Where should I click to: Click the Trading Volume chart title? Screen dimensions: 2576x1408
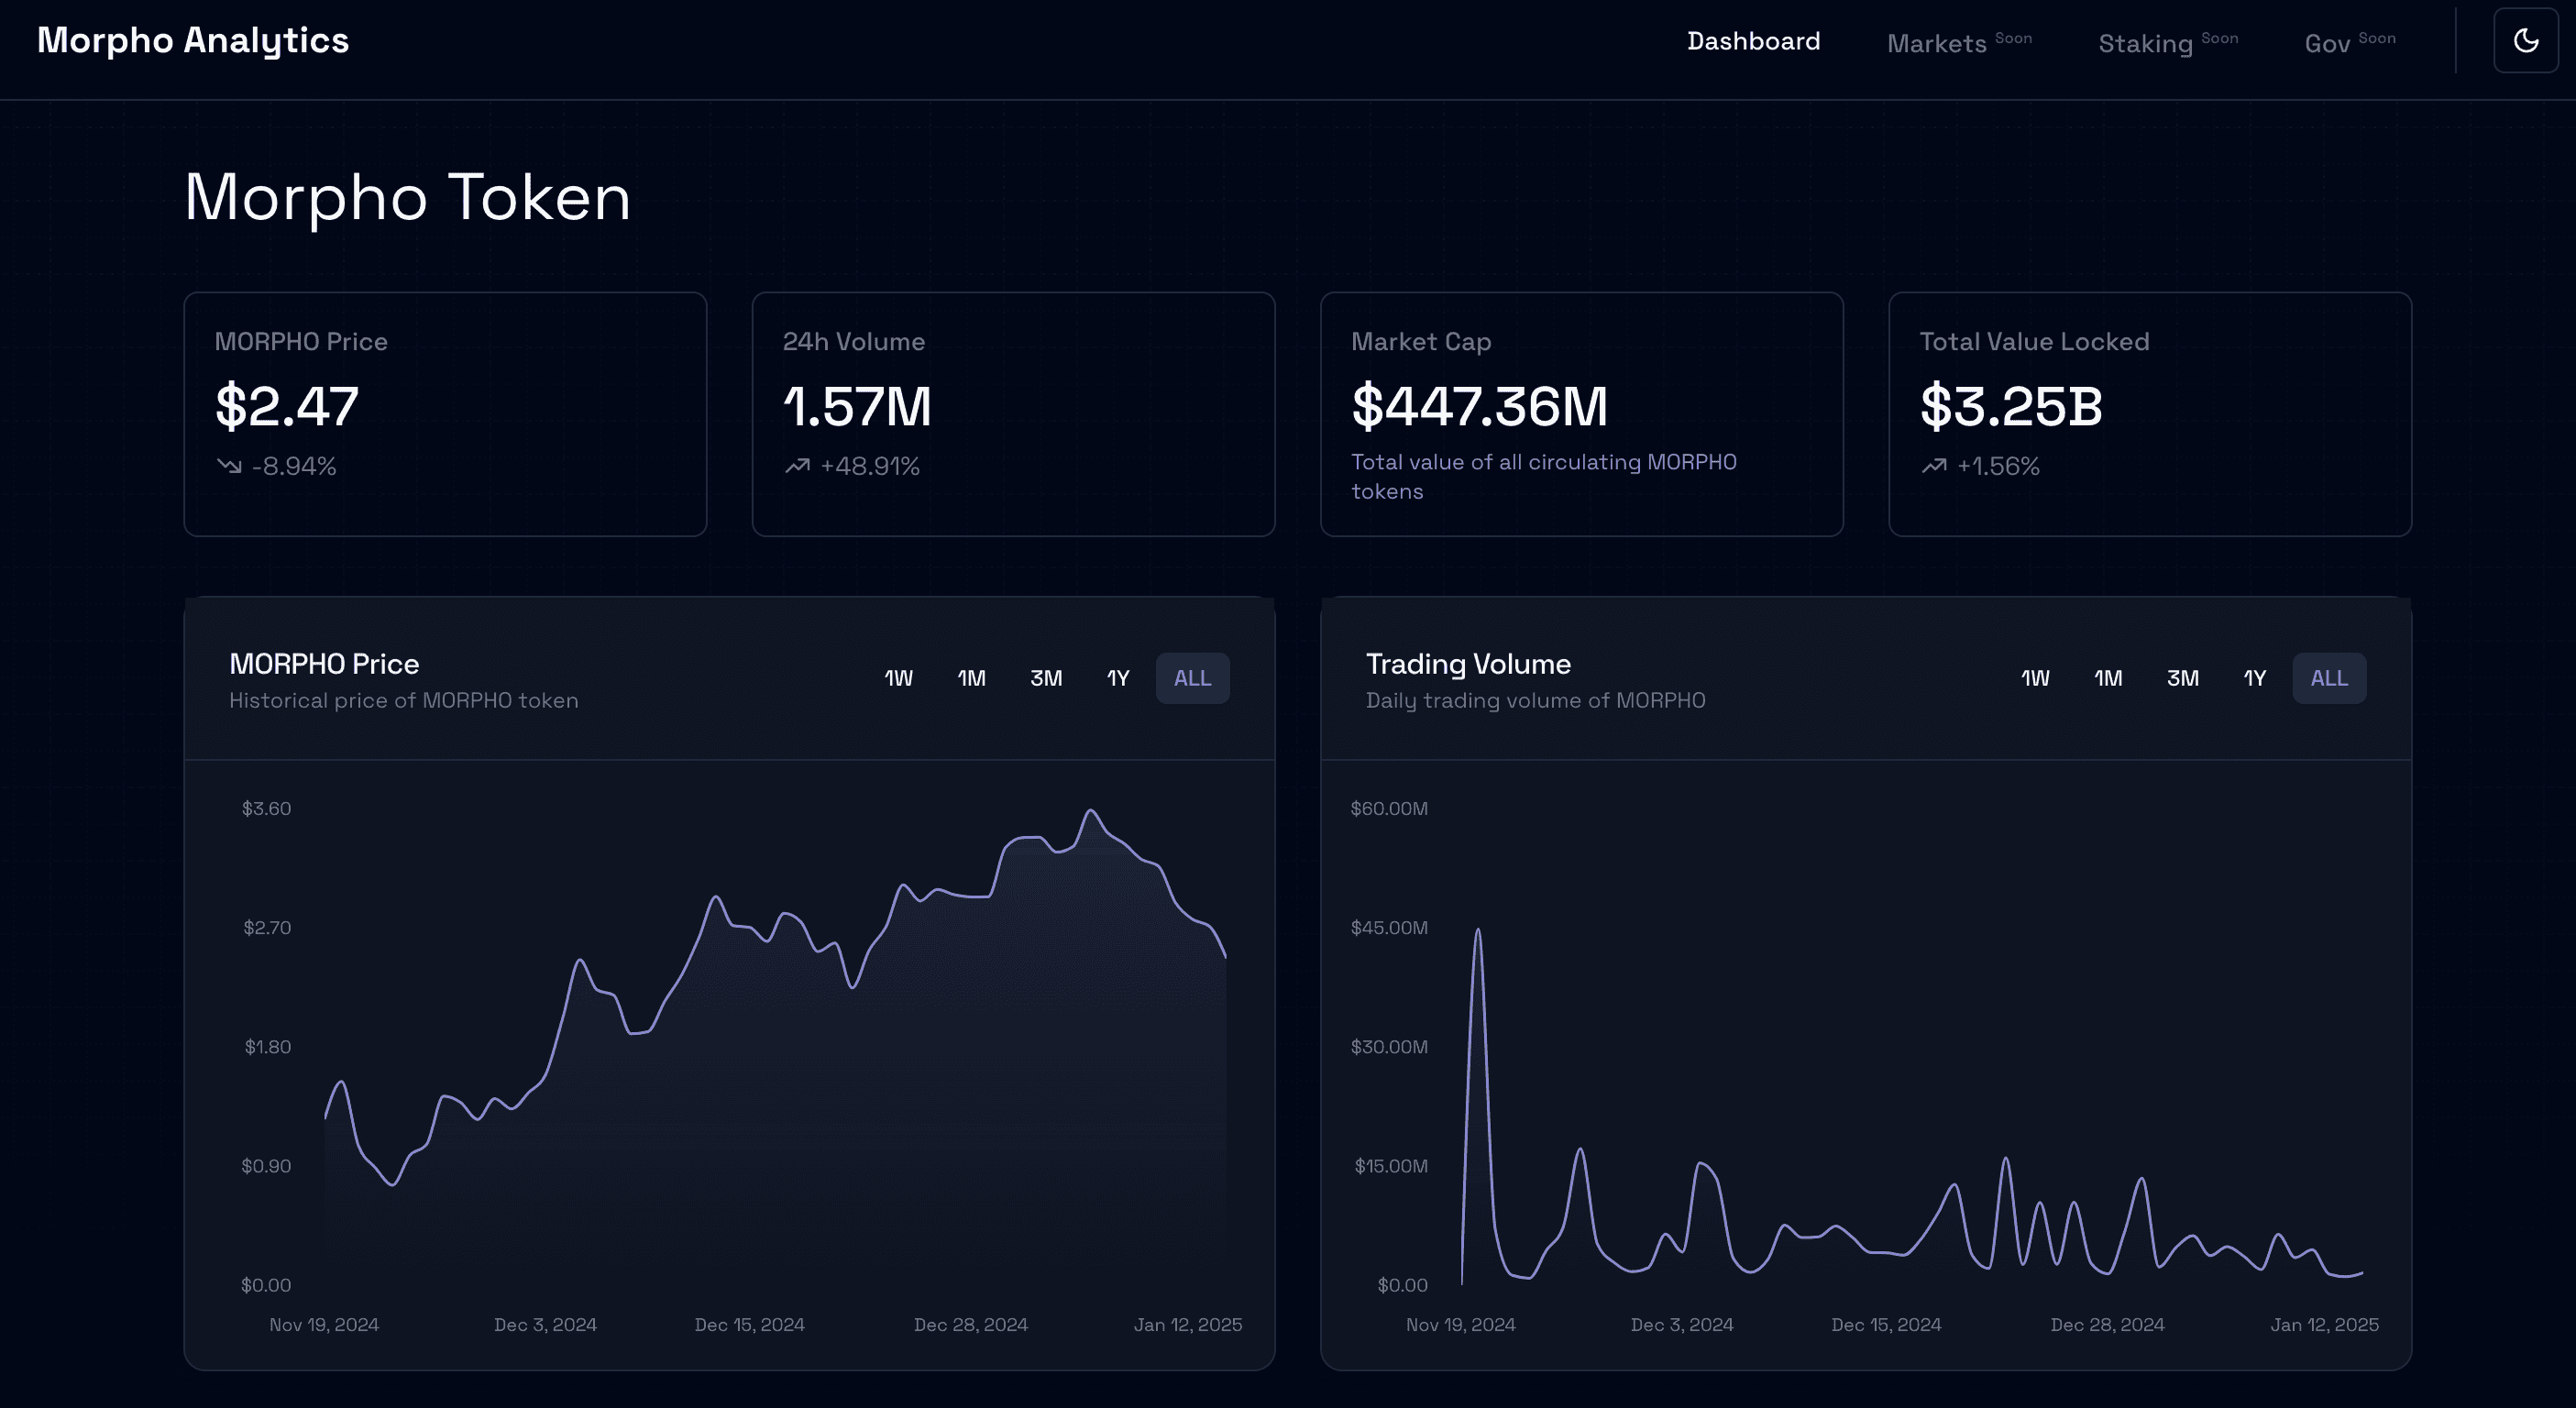[x=1468, y=664]
